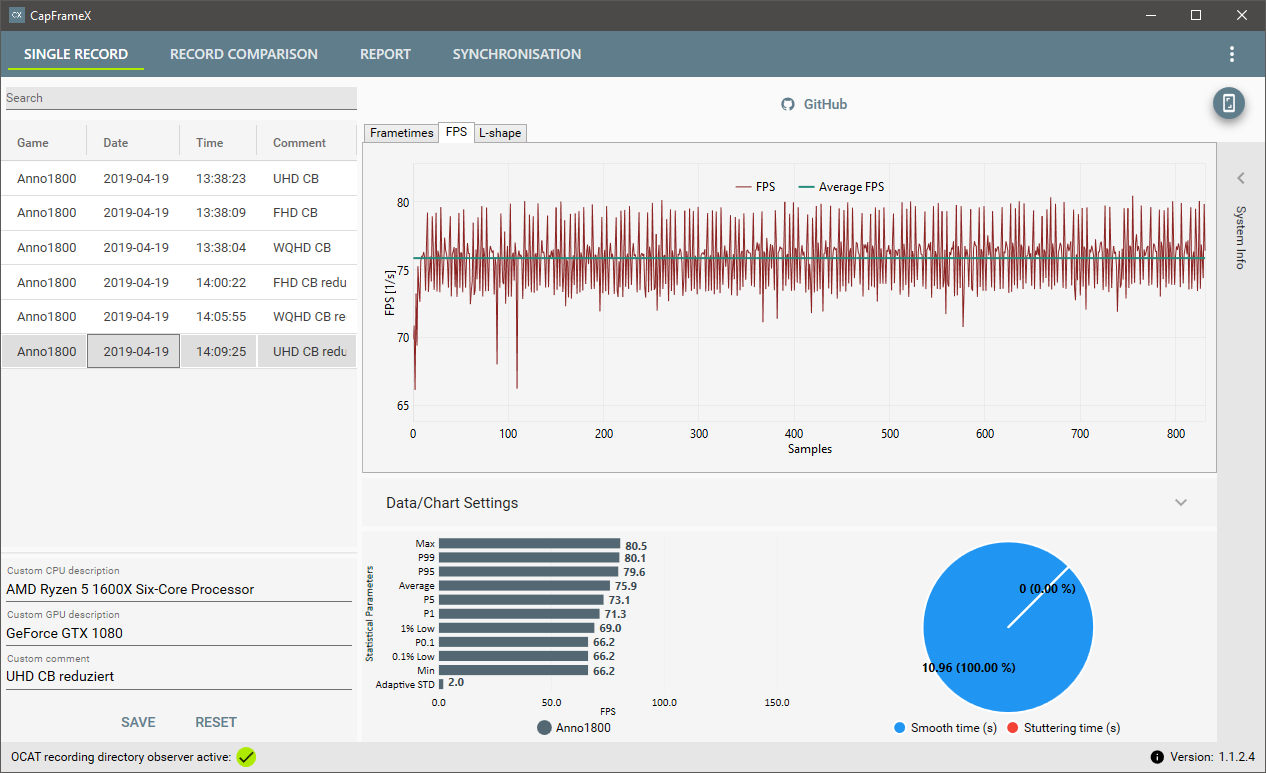Open the GitHub link
This screenshot has width=1266, height=773.
pyautogui.click(x=826, y=104)
